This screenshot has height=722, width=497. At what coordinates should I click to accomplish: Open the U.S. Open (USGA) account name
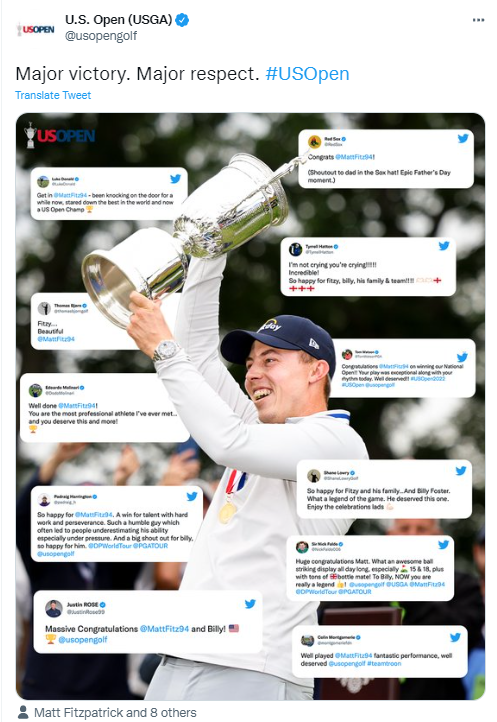[x=118, y=20]
